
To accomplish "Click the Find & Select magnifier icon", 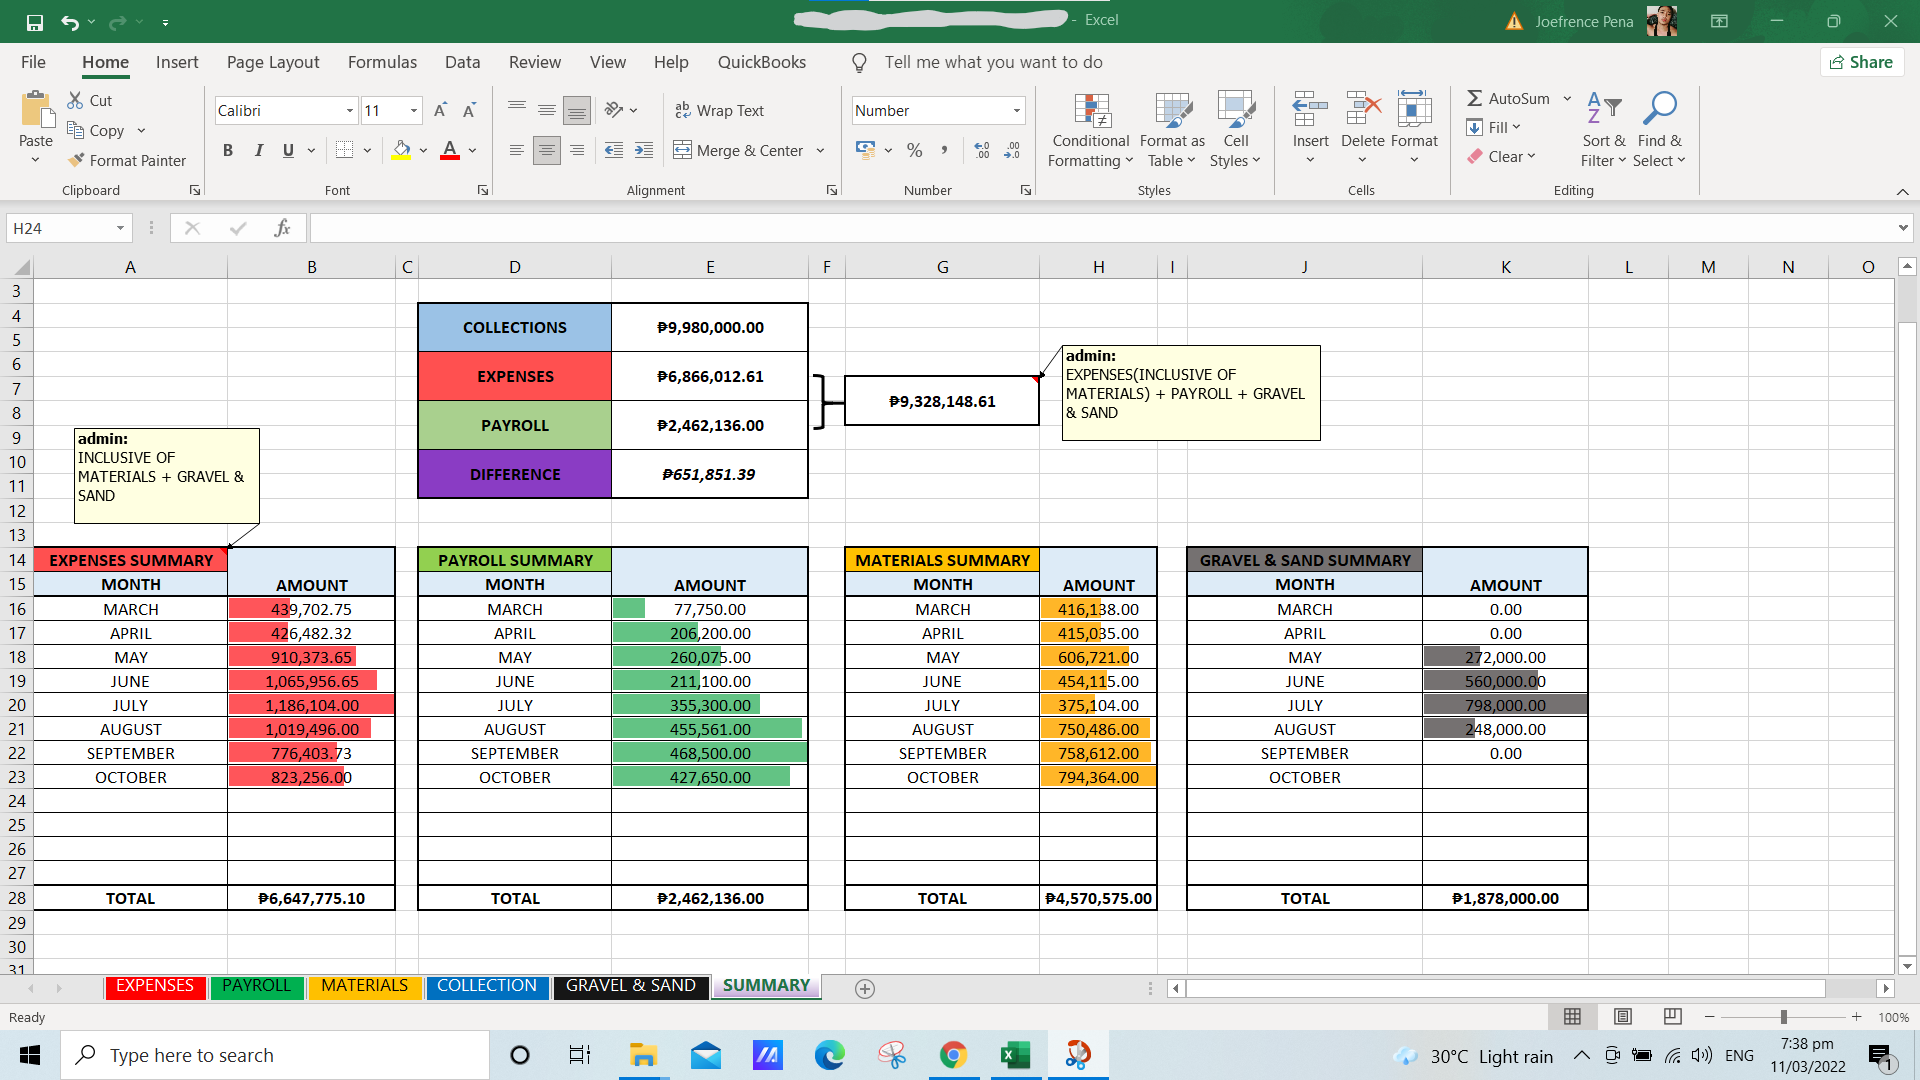I will (1659, 108).
